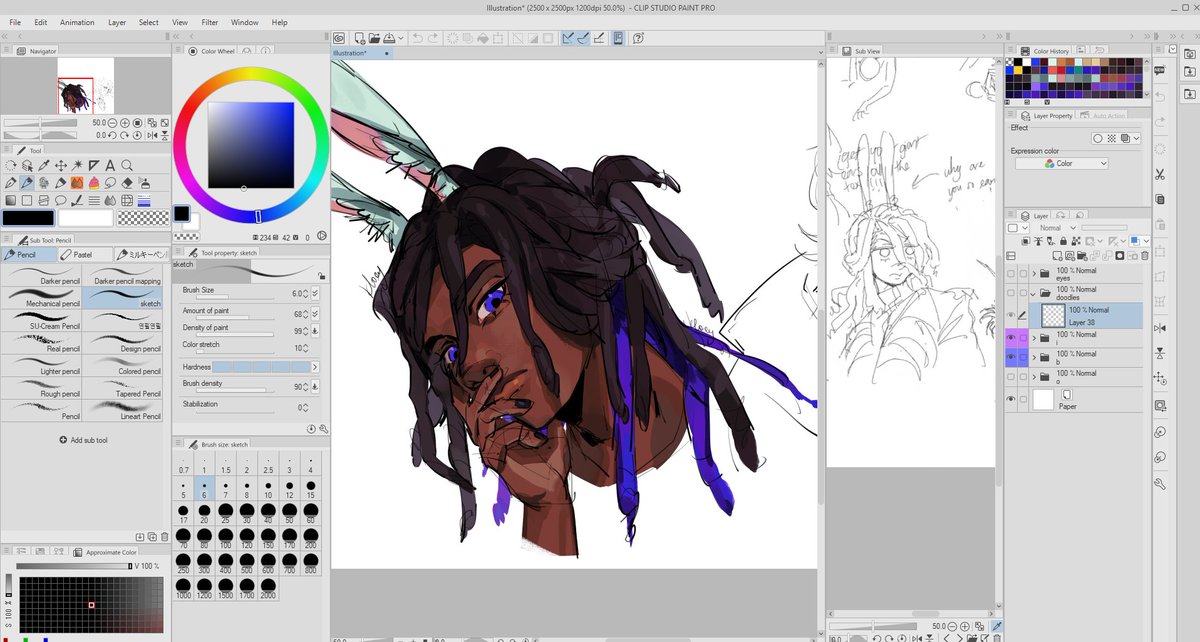Screen dimensions: 1200x642
Task: Select the Darker pencil sub tool
Action: point(42,275)
